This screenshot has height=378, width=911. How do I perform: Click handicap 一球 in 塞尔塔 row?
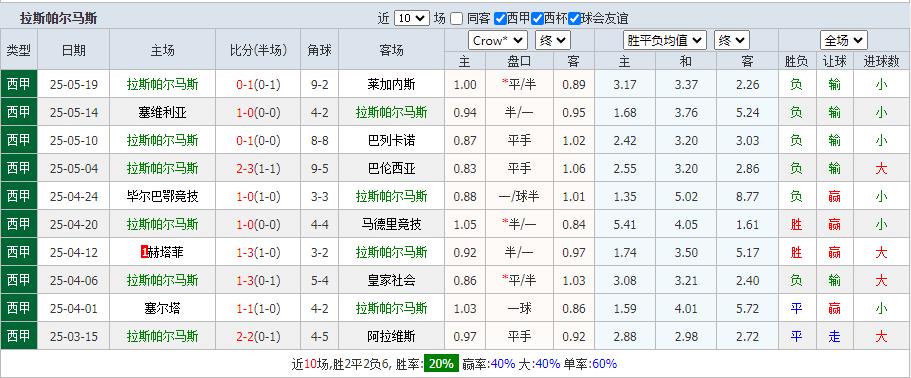519,308
